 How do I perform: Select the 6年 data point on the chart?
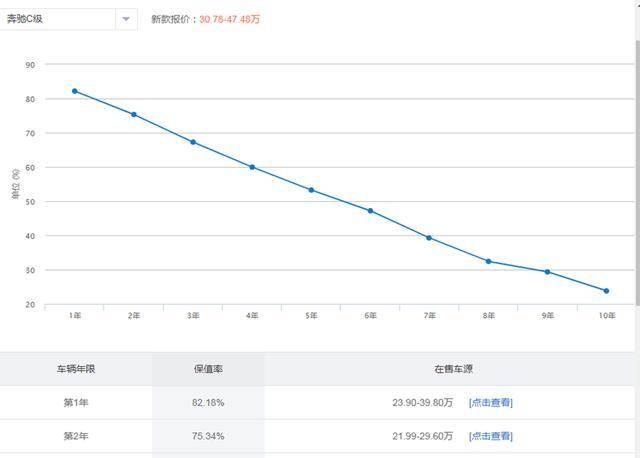[x=370, y=211]
